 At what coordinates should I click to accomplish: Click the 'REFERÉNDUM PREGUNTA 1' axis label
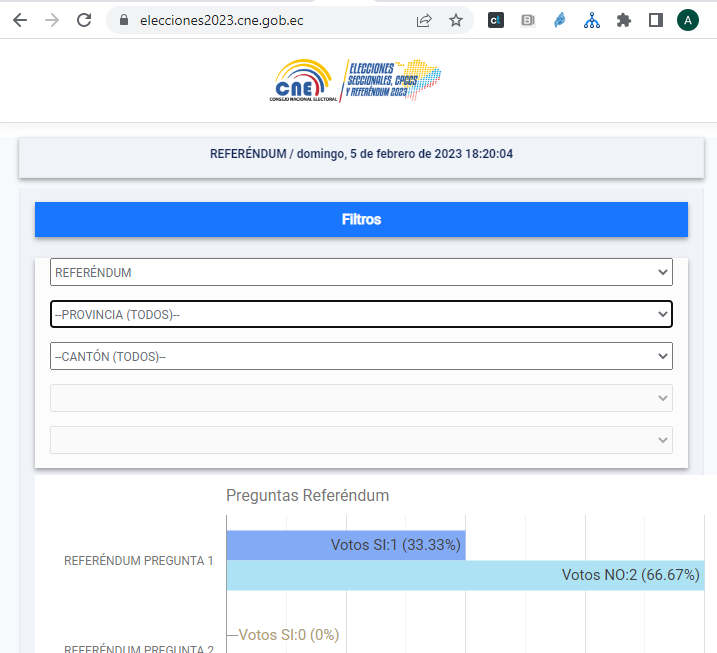tap(139, 561)
